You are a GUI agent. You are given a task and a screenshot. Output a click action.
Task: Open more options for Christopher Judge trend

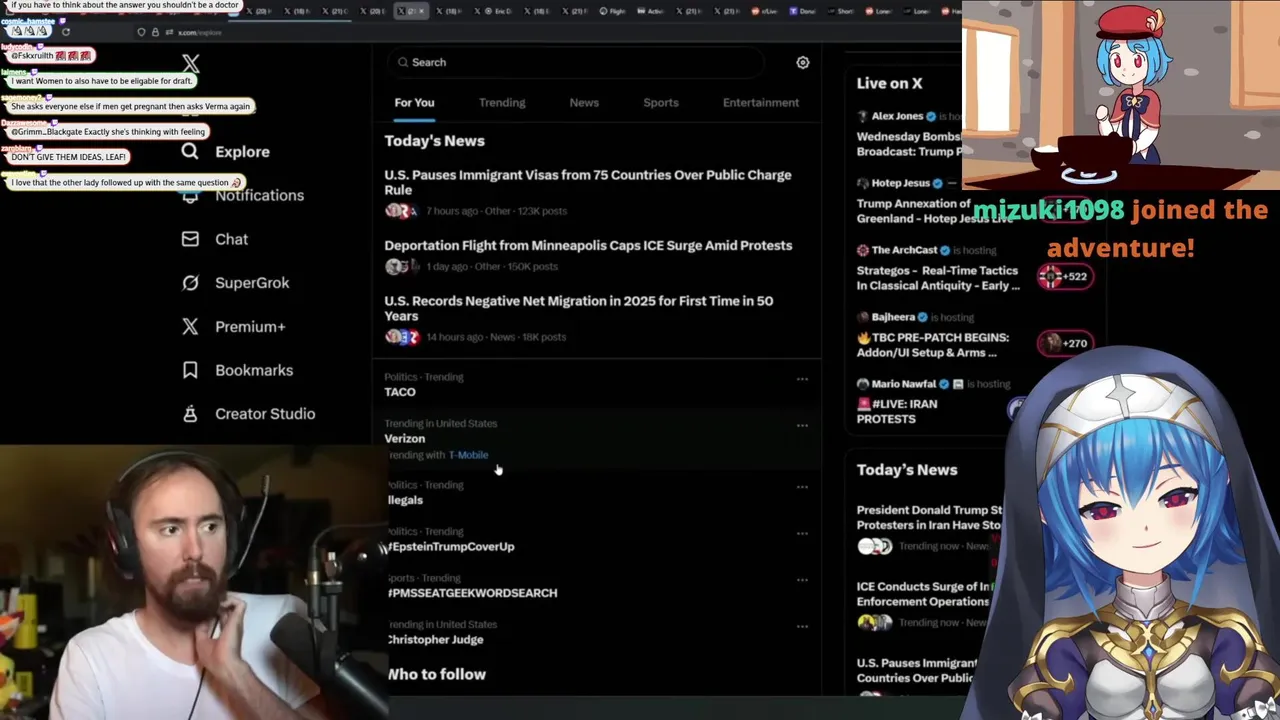click(802, 627)
